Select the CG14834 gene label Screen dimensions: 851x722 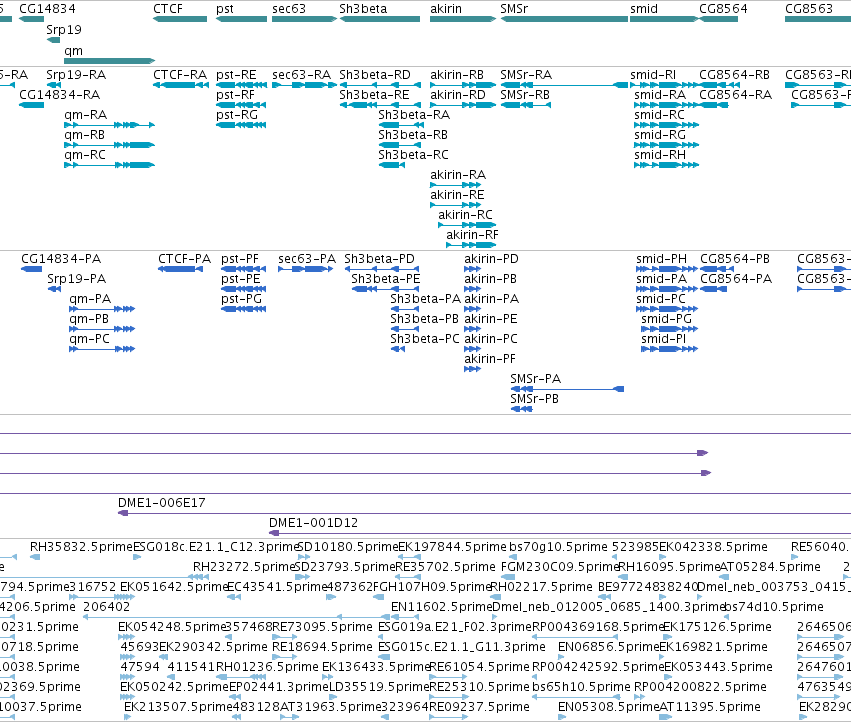pyautogui.click(x=47, y=9)
